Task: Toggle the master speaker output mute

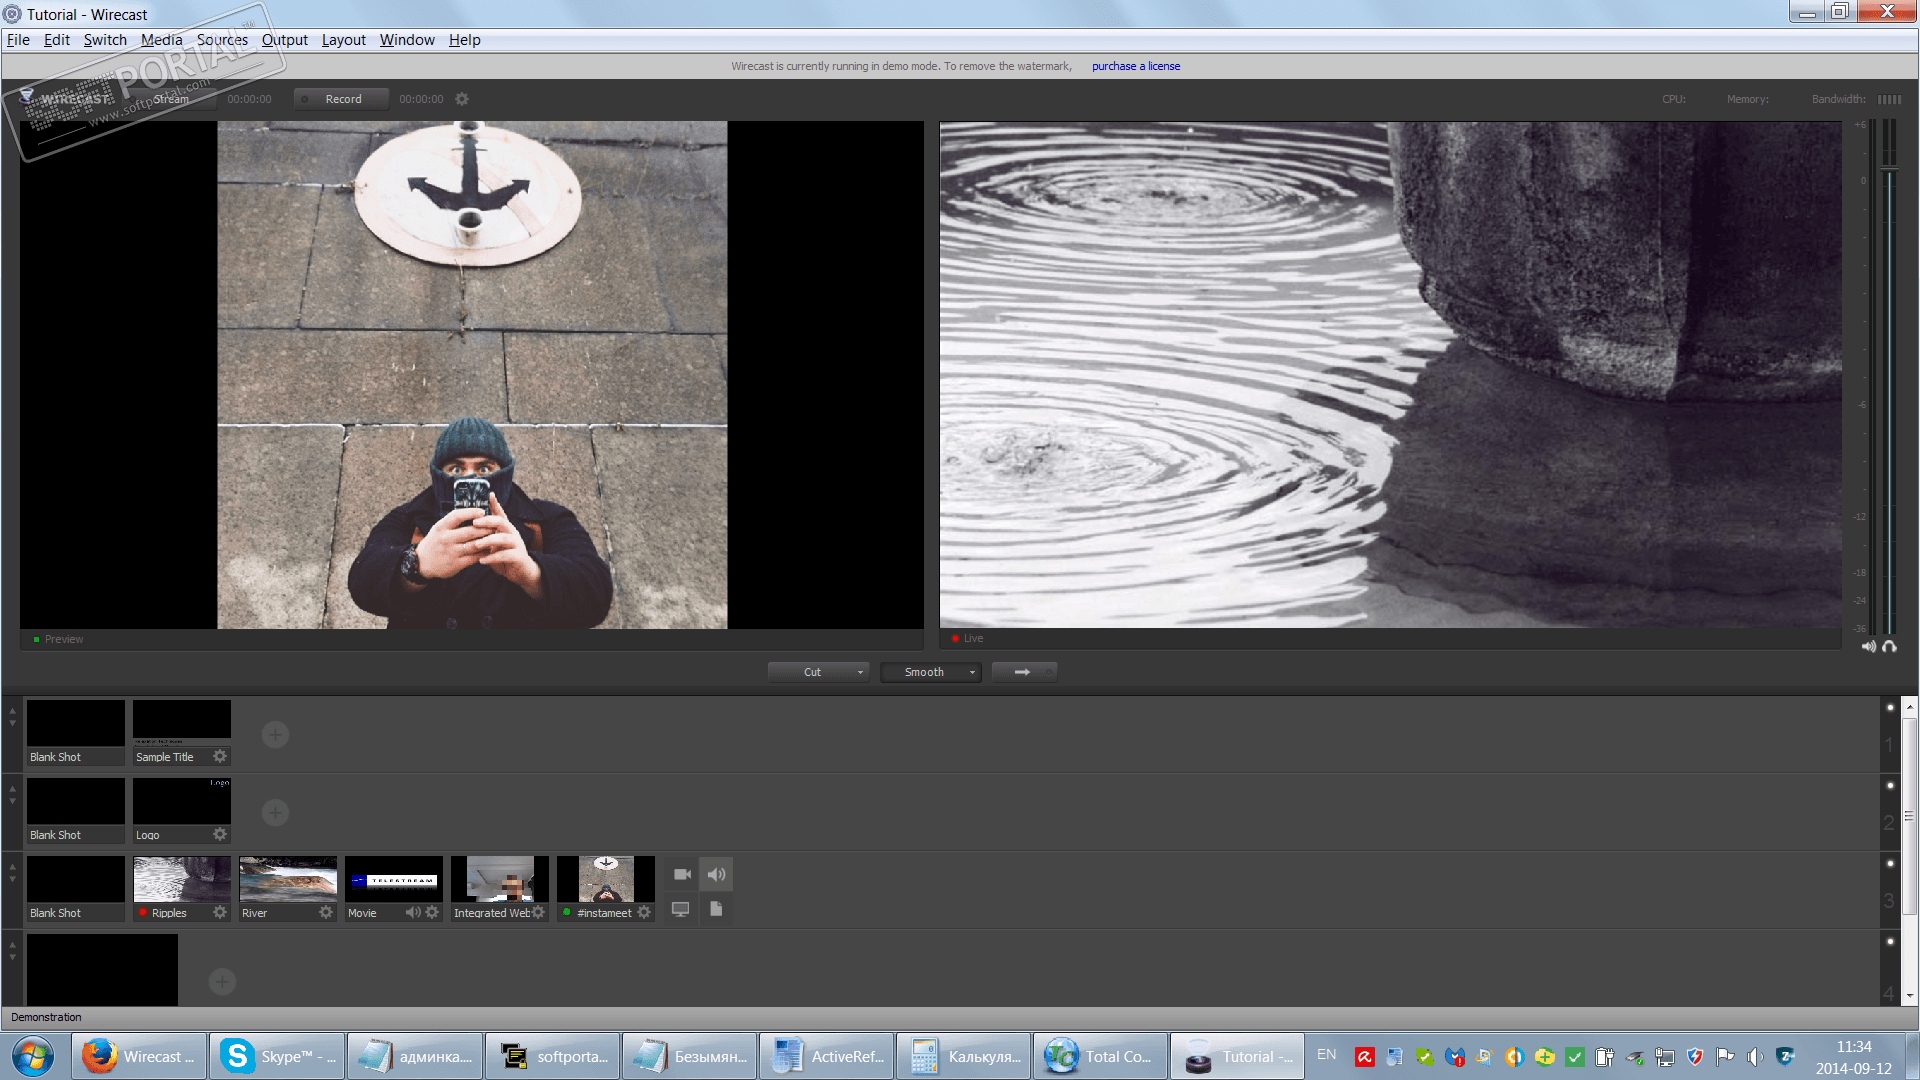Action: click(x=1868, y=646)
